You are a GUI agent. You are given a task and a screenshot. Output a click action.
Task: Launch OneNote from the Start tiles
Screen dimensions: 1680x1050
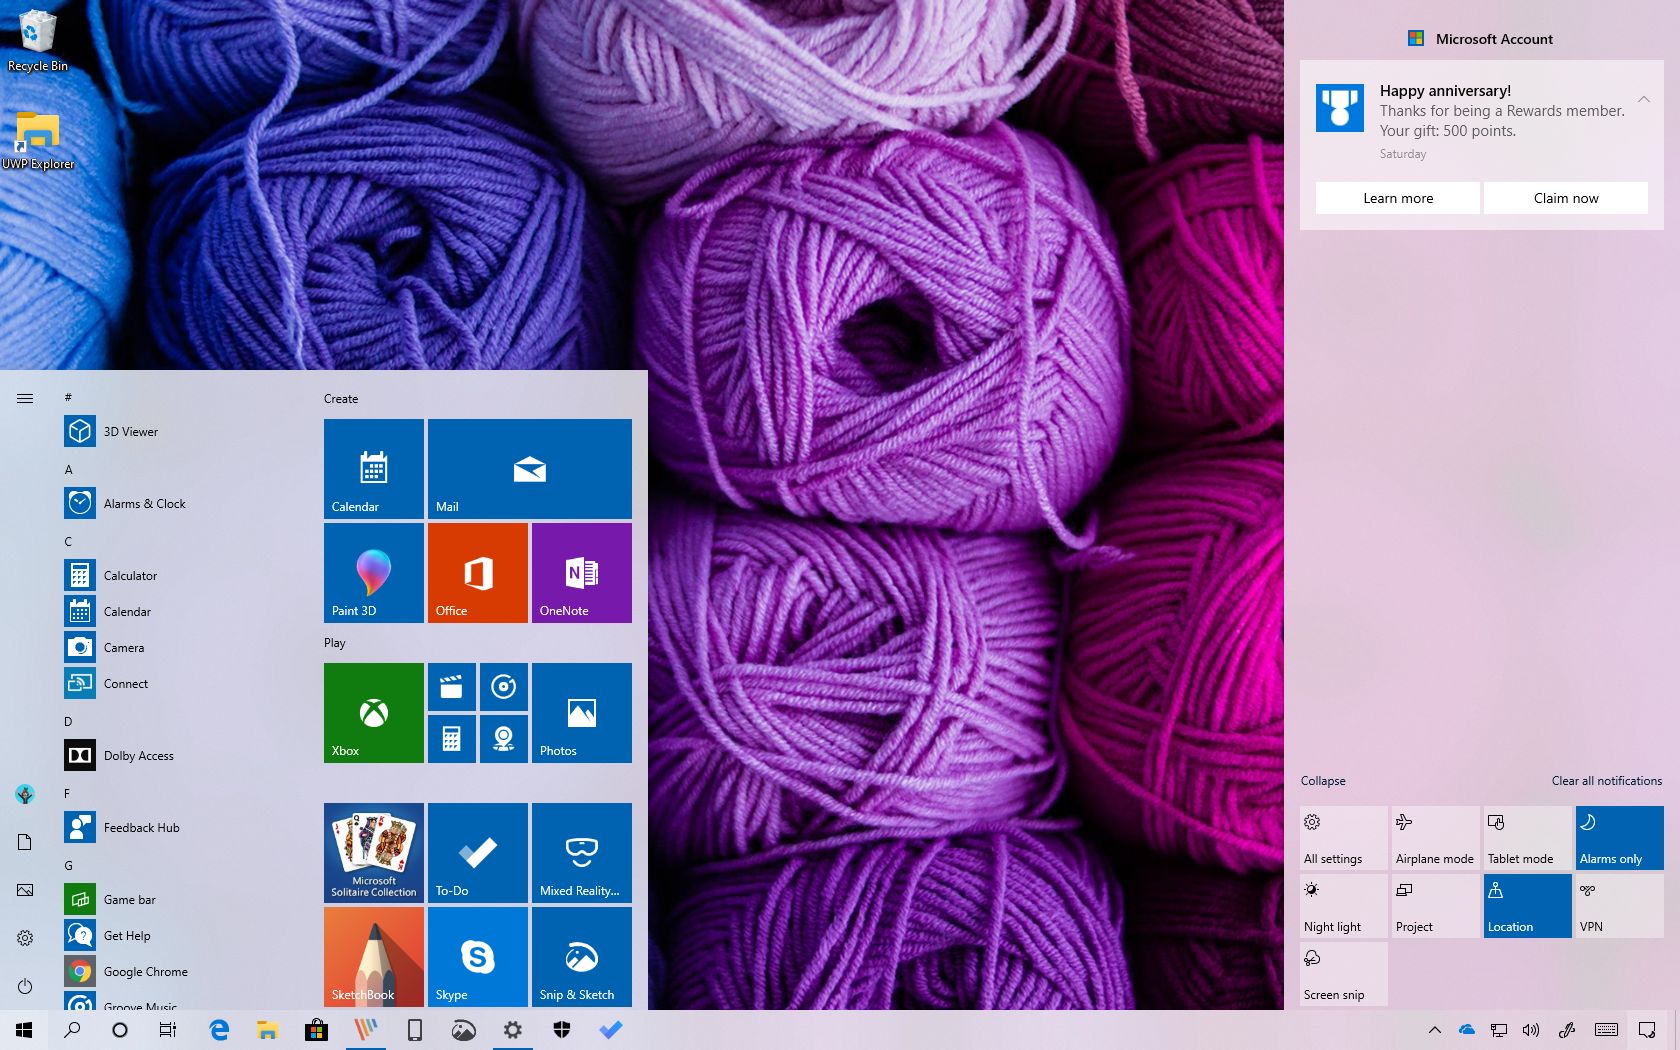point(581,572)
